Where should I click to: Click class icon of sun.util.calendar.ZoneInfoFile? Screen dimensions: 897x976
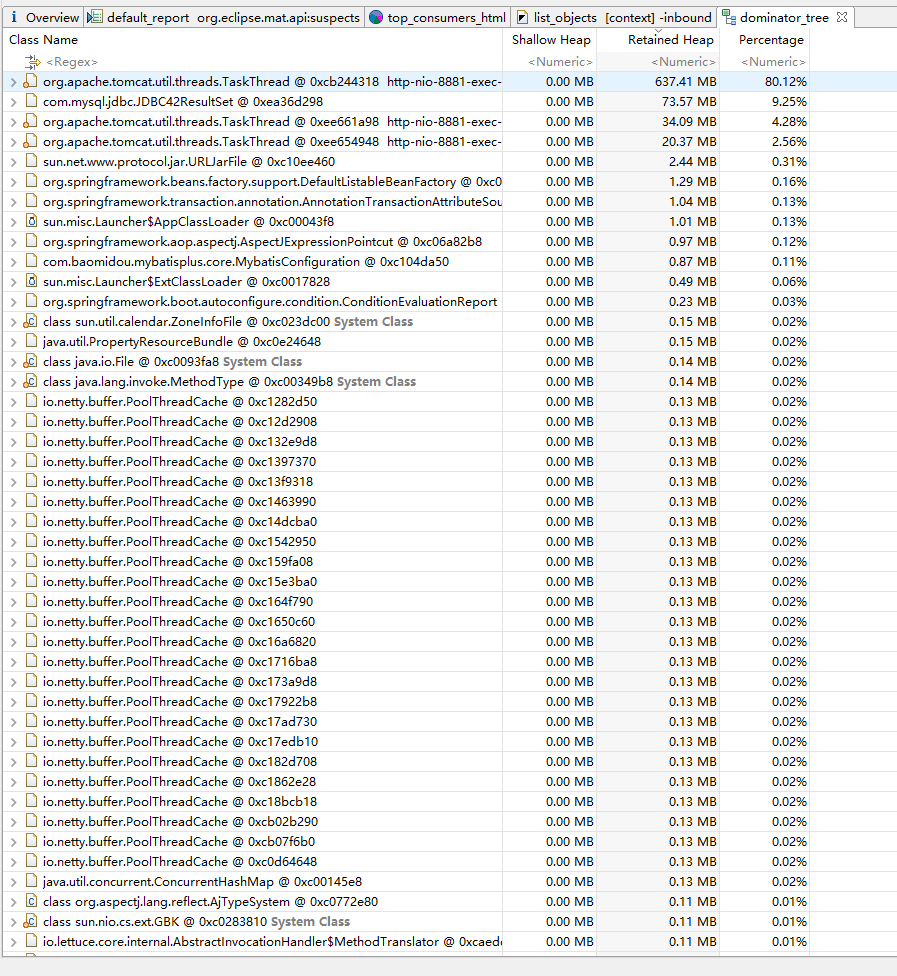tap(31, 321)
